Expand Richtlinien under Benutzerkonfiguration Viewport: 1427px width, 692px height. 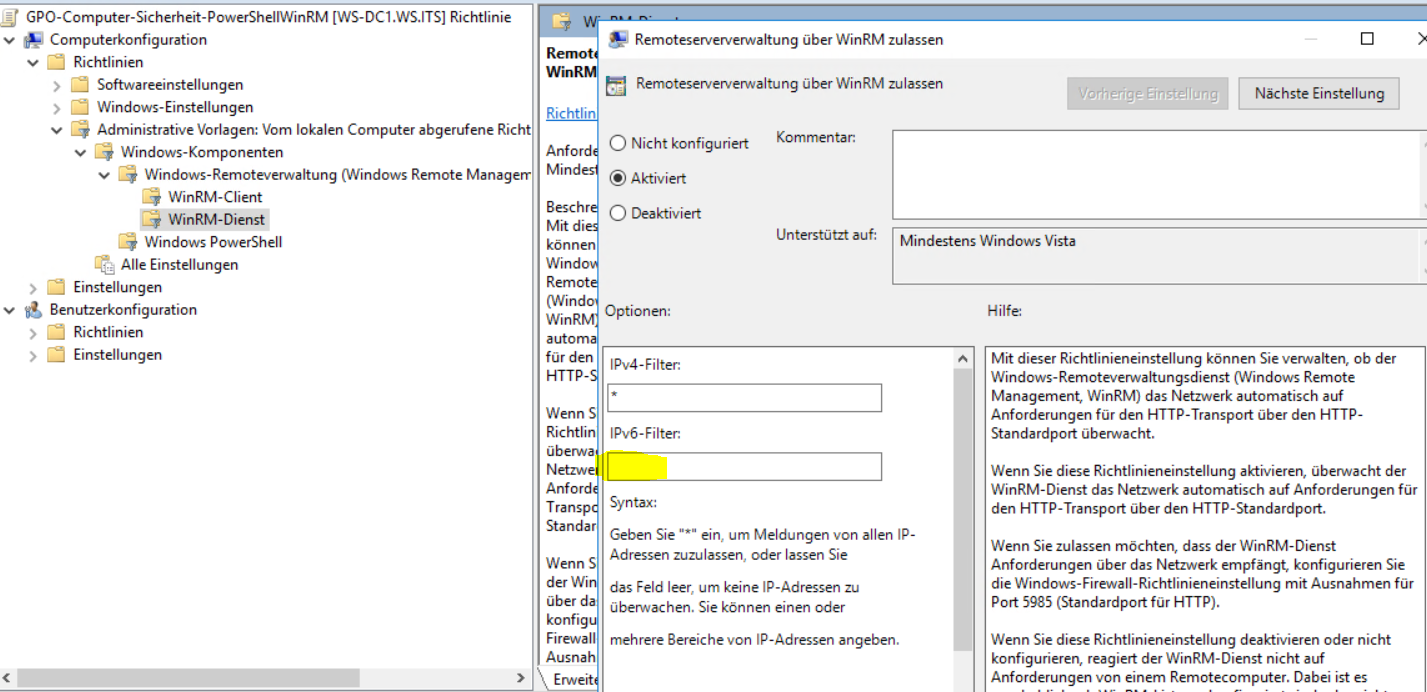pos(34,333)
